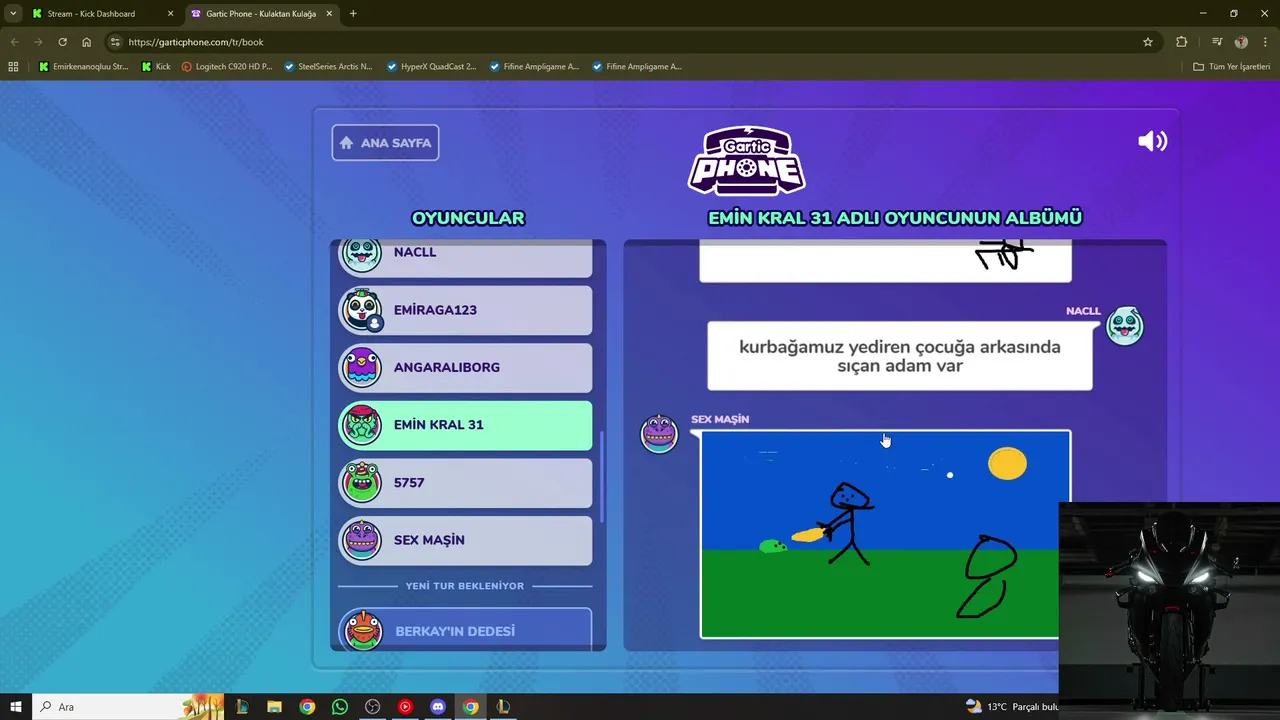
Task: Select player EMİRAGA123
Action: tap(465, 310)
